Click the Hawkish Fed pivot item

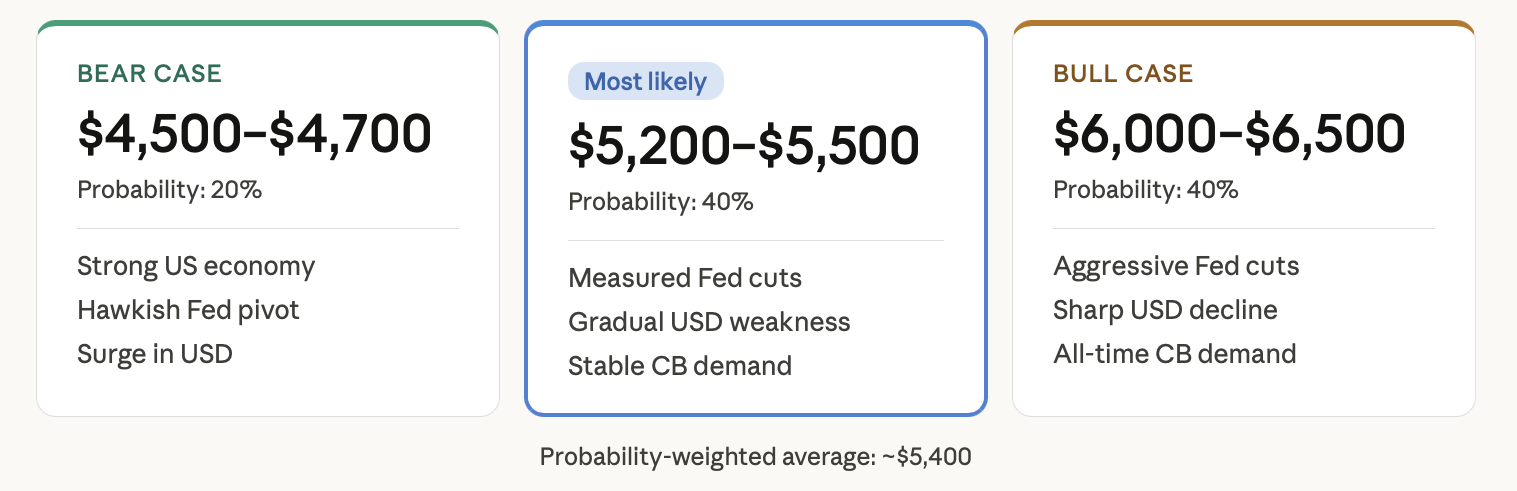click(x=188, y=310)
